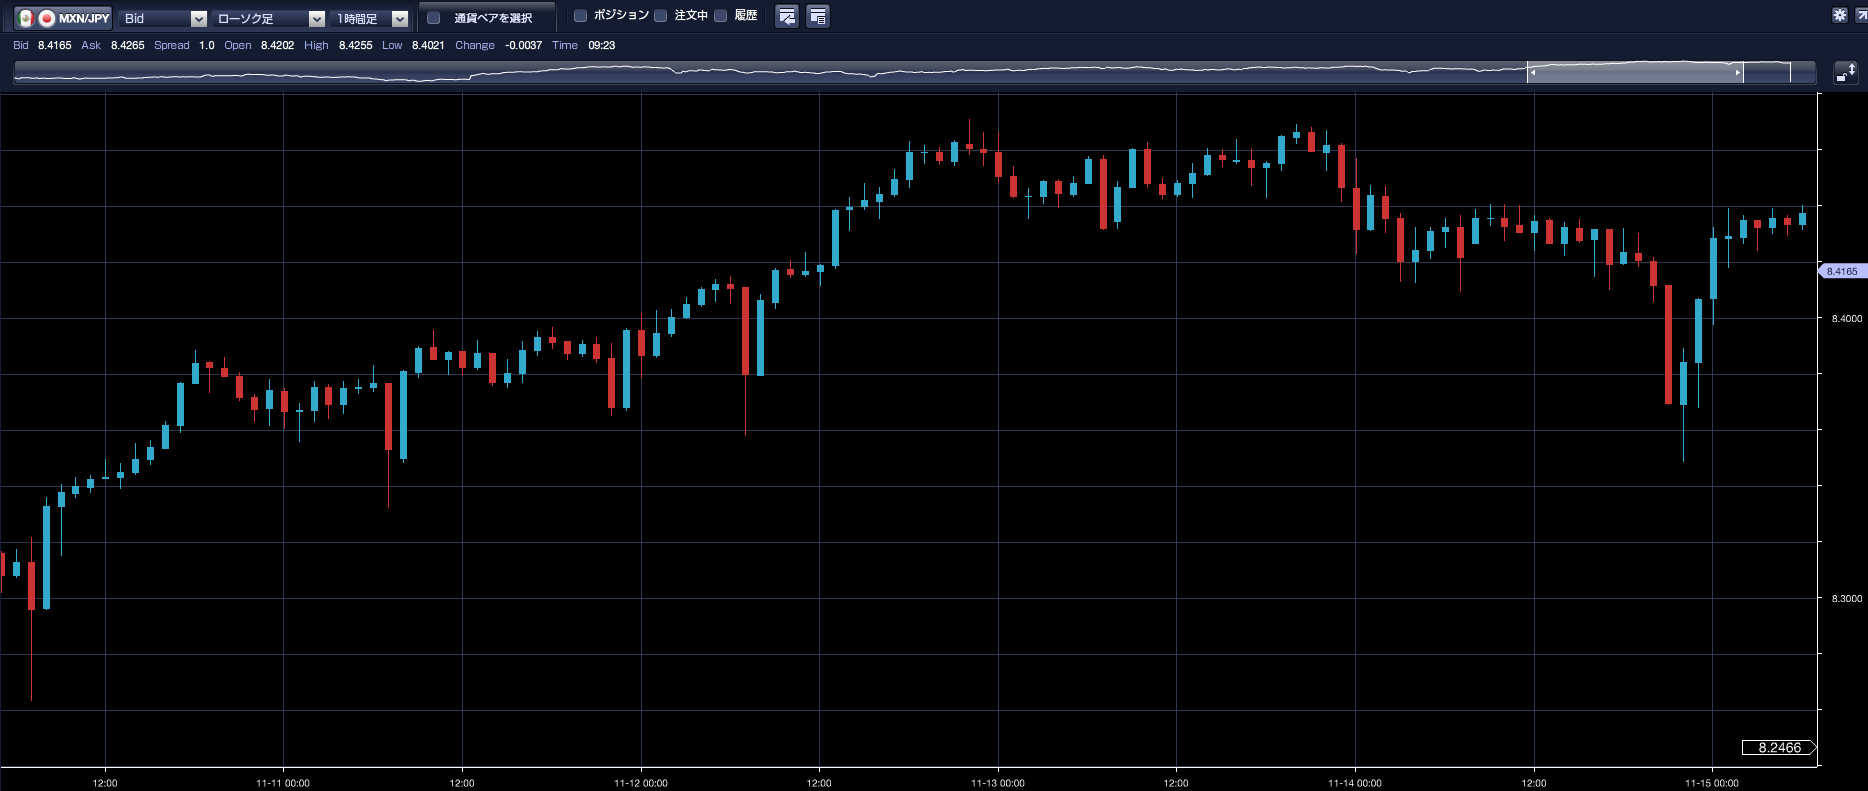Click the Mexico flag icon

[x=26, y=18]
